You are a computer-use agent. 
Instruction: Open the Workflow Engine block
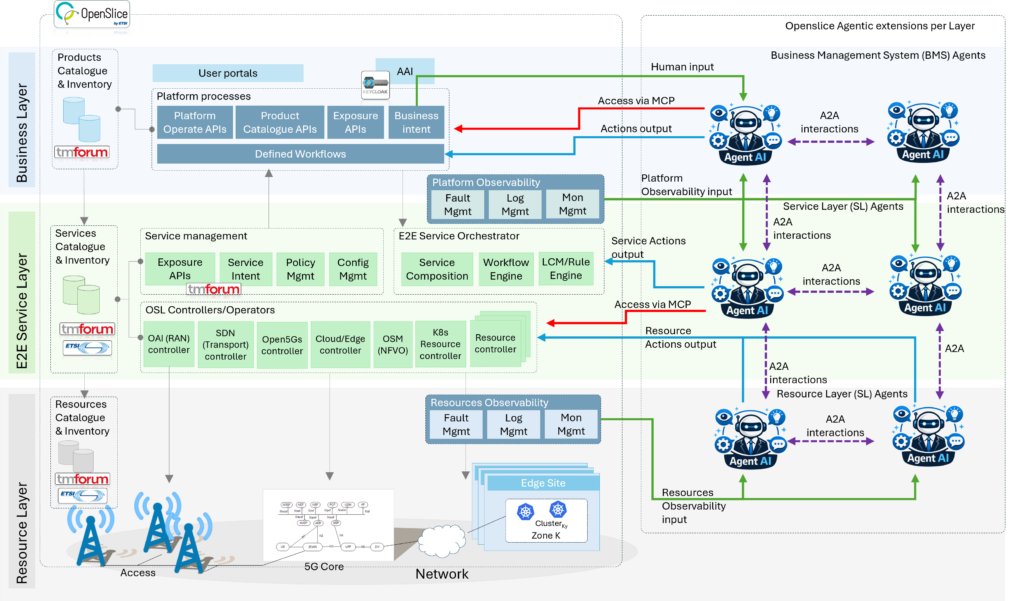tap(506, 269)
